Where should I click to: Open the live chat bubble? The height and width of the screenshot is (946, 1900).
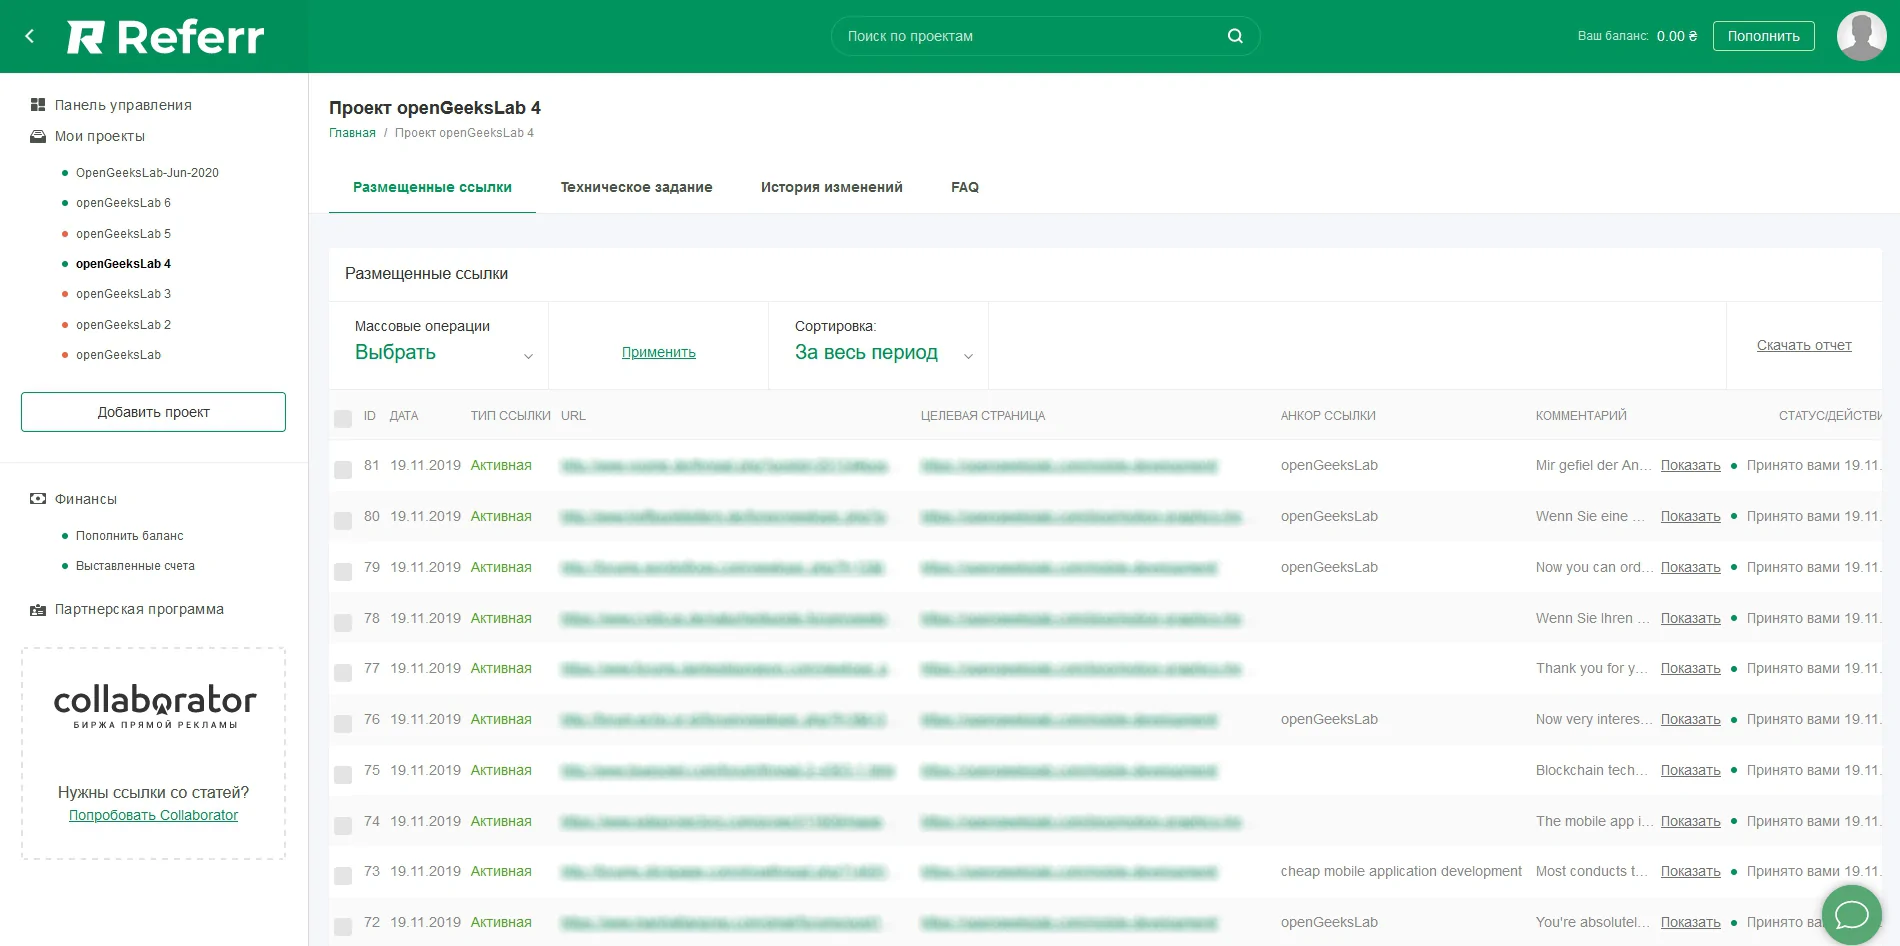click(x=1851, y=914)
